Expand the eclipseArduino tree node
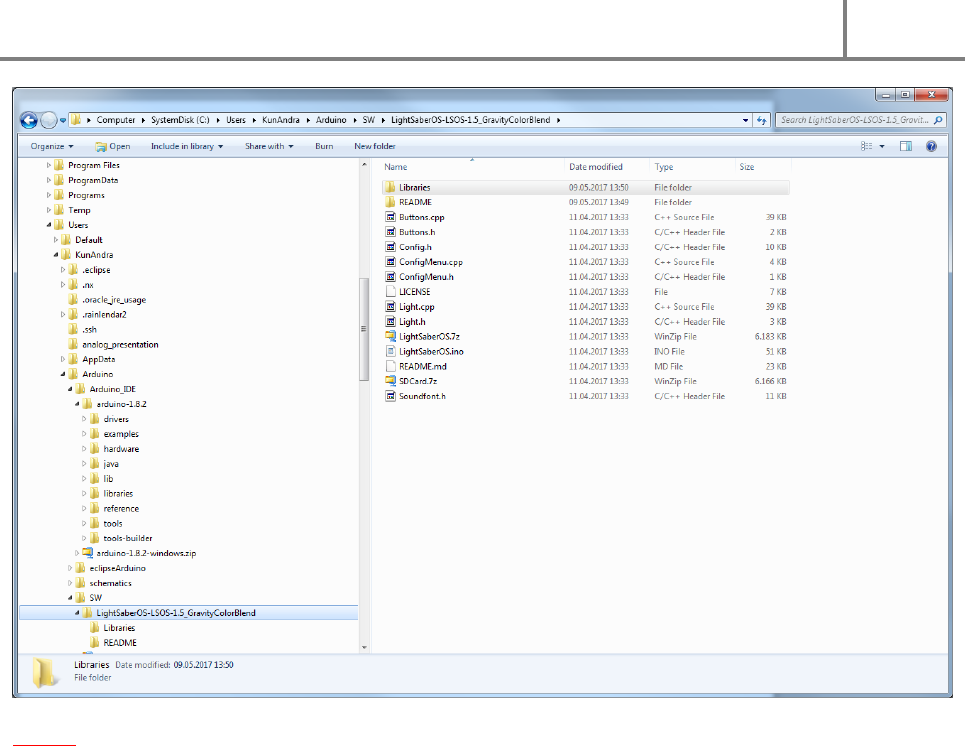Screen dimensions: 965x746 coord(70,568)
